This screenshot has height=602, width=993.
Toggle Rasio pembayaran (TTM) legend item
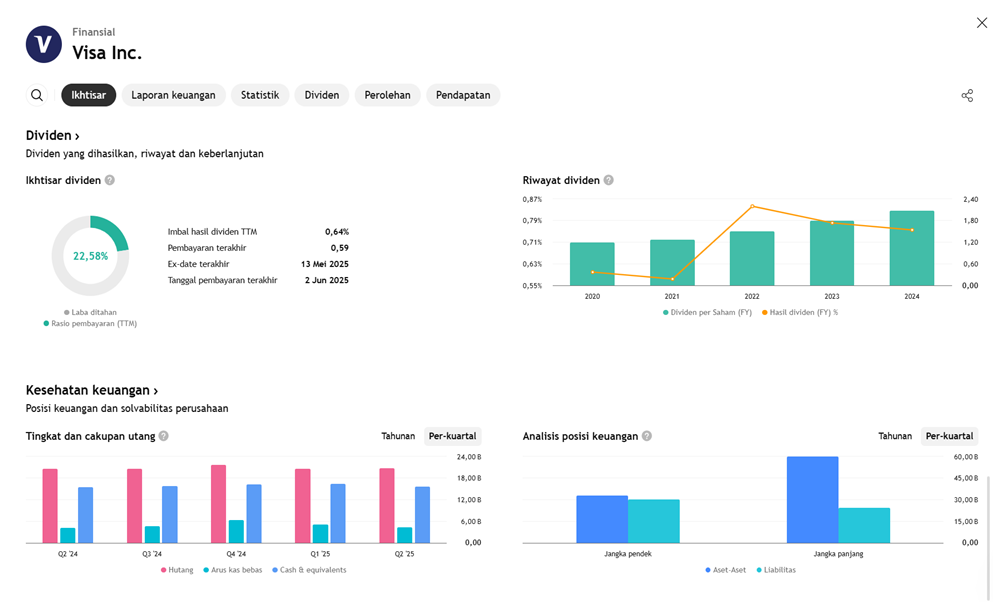click(x=90, y=323)
